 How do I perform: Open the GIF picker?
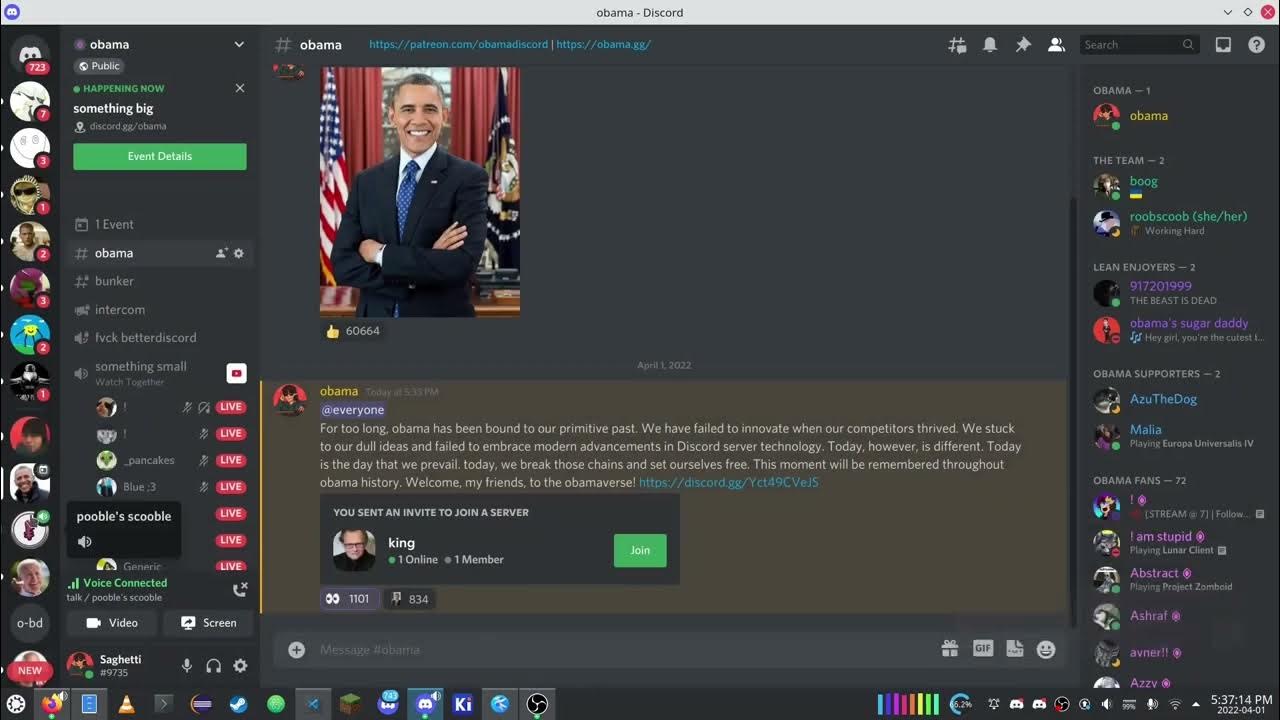(x=983, y=648)
